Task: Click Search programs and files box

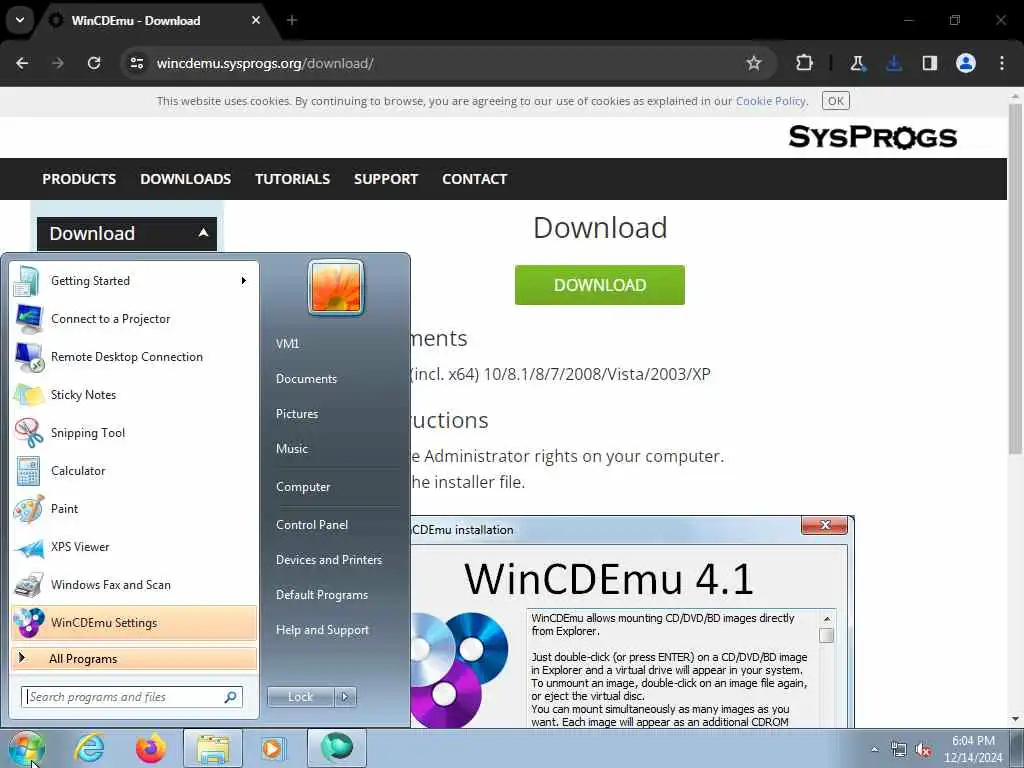Action: point(131,697)
